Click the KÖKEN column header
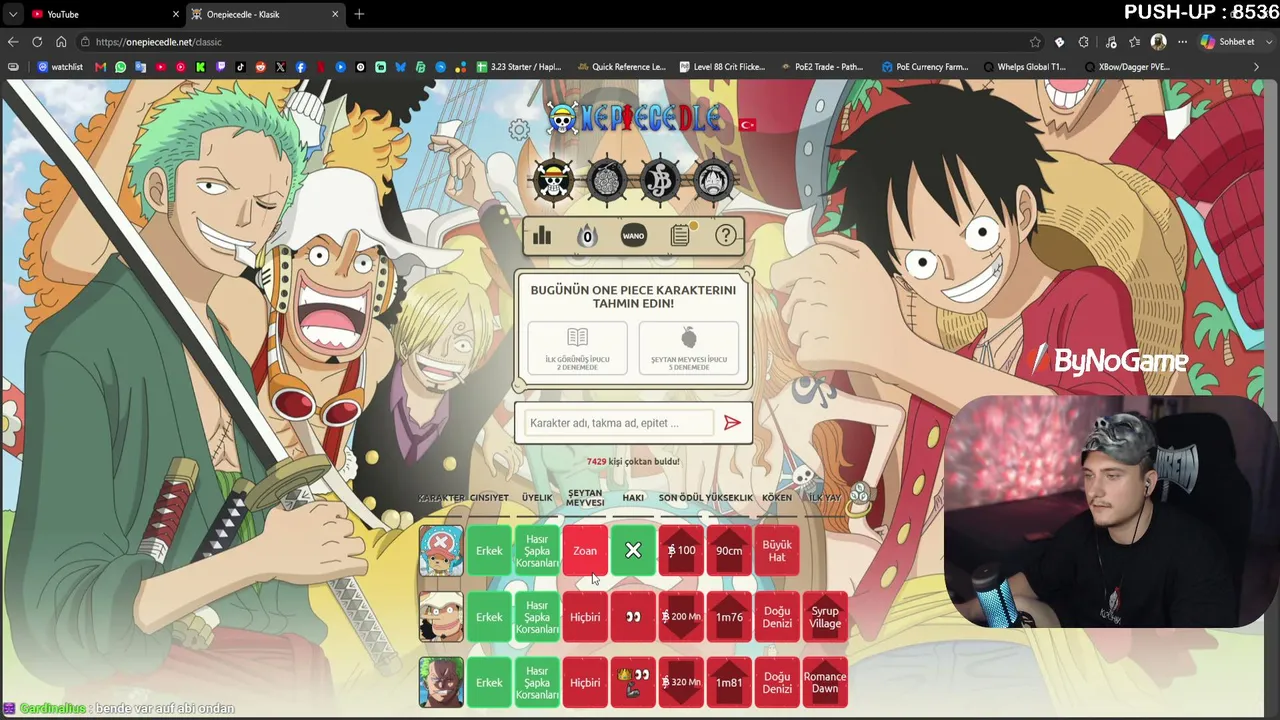 [777, 498]
